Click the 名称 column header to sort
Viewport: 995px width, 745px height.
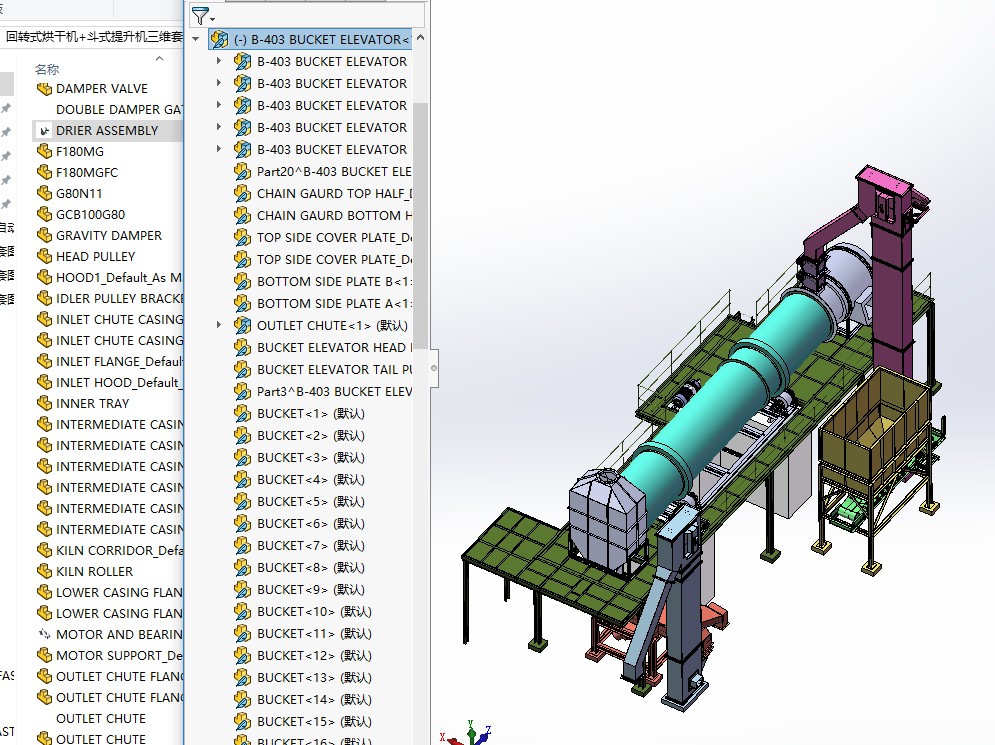pos(47,70)
